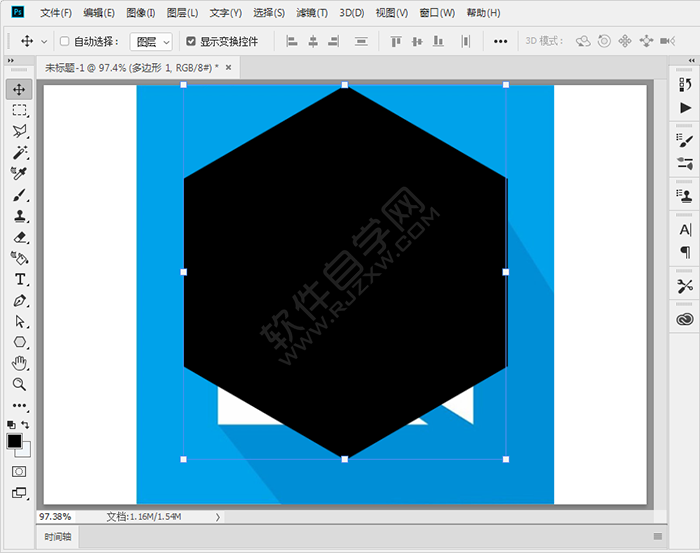This screenshot has width=700, height=553.
Task: Click the black foreground color swatch
Action: (15, 441)
